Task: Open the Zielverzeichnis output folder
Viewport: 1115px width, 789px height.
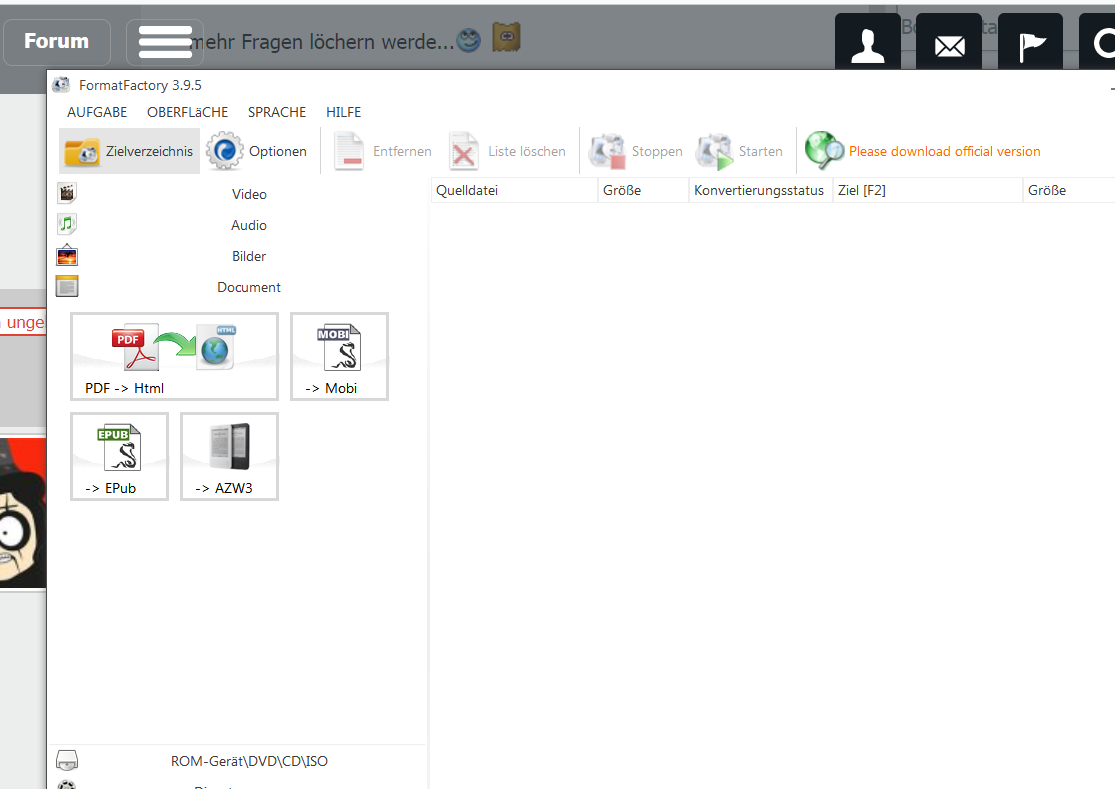Action: pyautogui.click(x=129, y=151)
